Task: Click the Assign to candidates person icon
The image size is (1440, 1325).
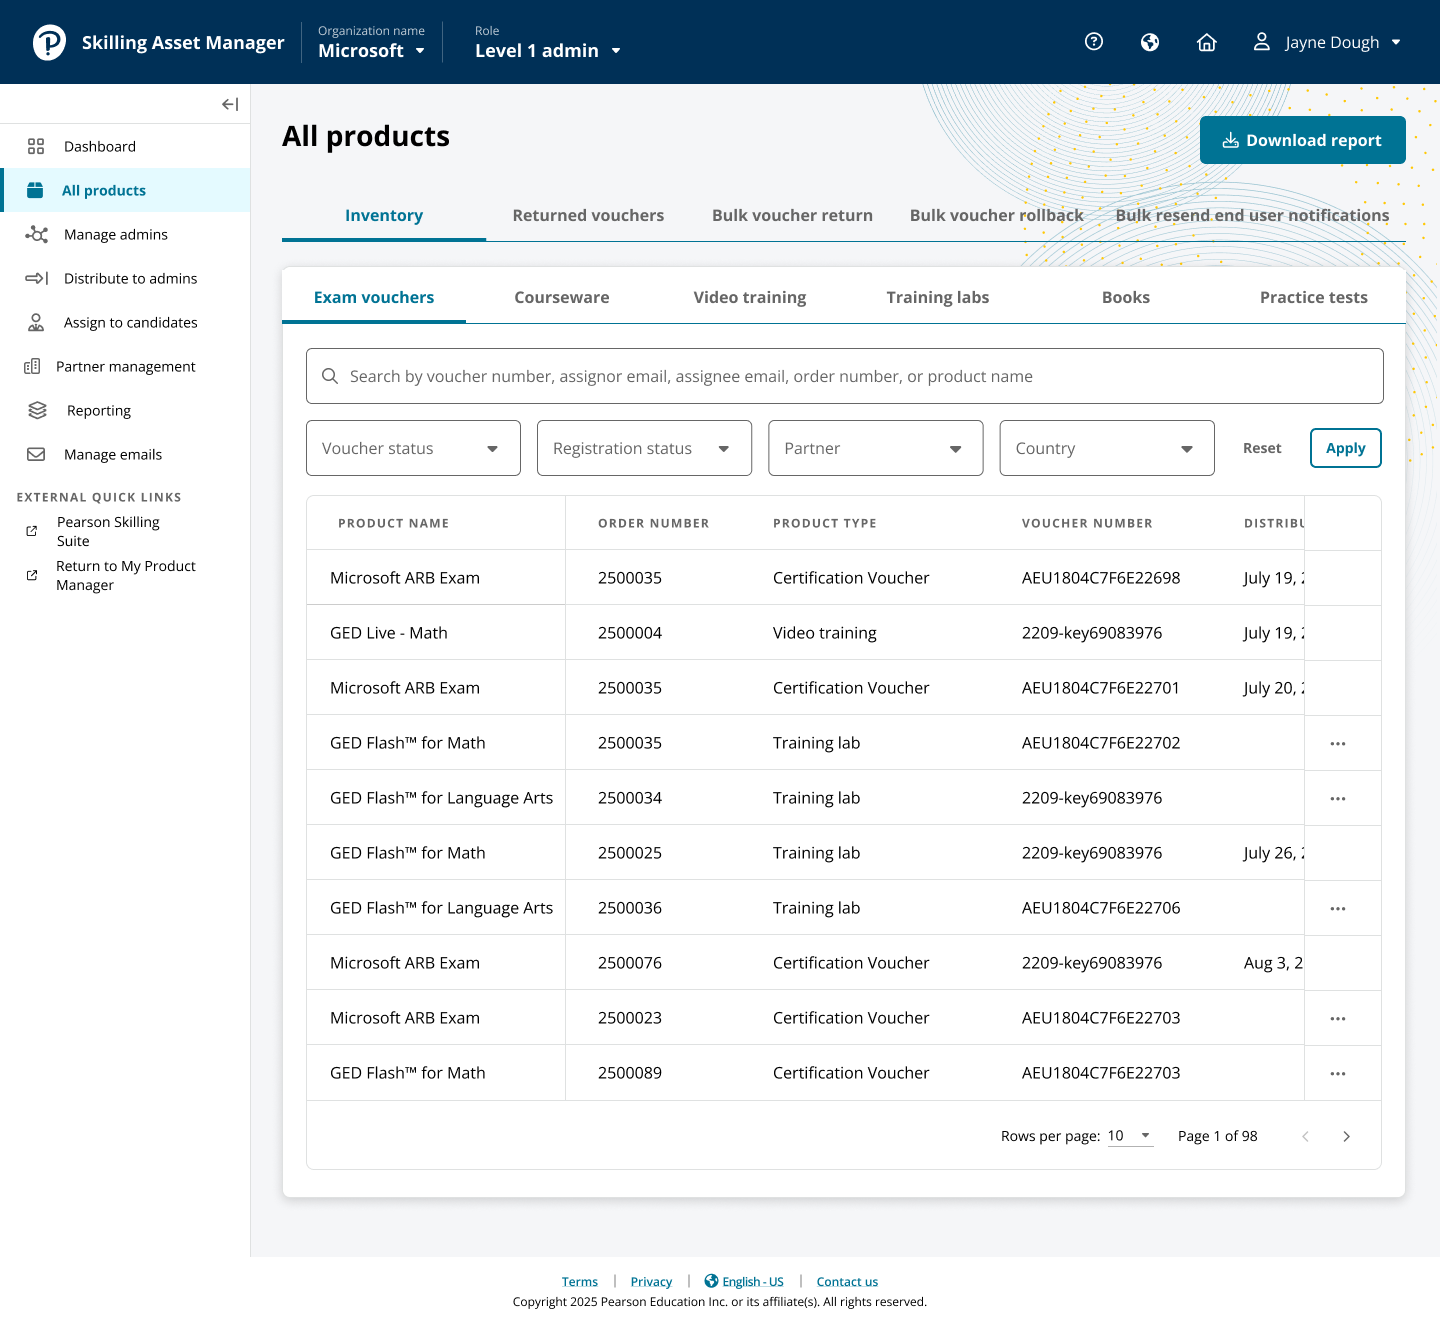Action: pos(36,322)
